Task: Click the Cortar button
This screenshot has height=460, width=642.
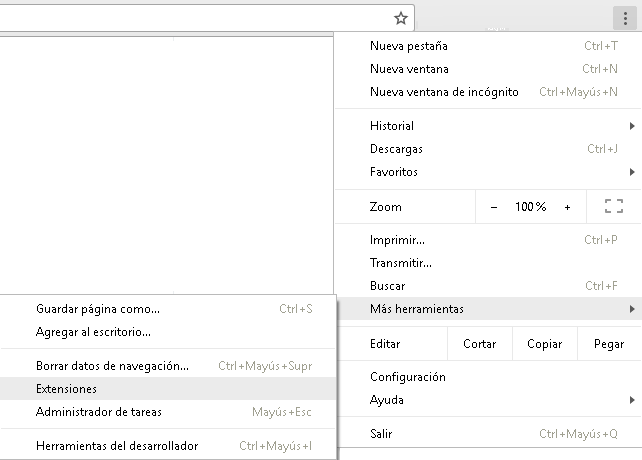Action: [x=480, y=344]
